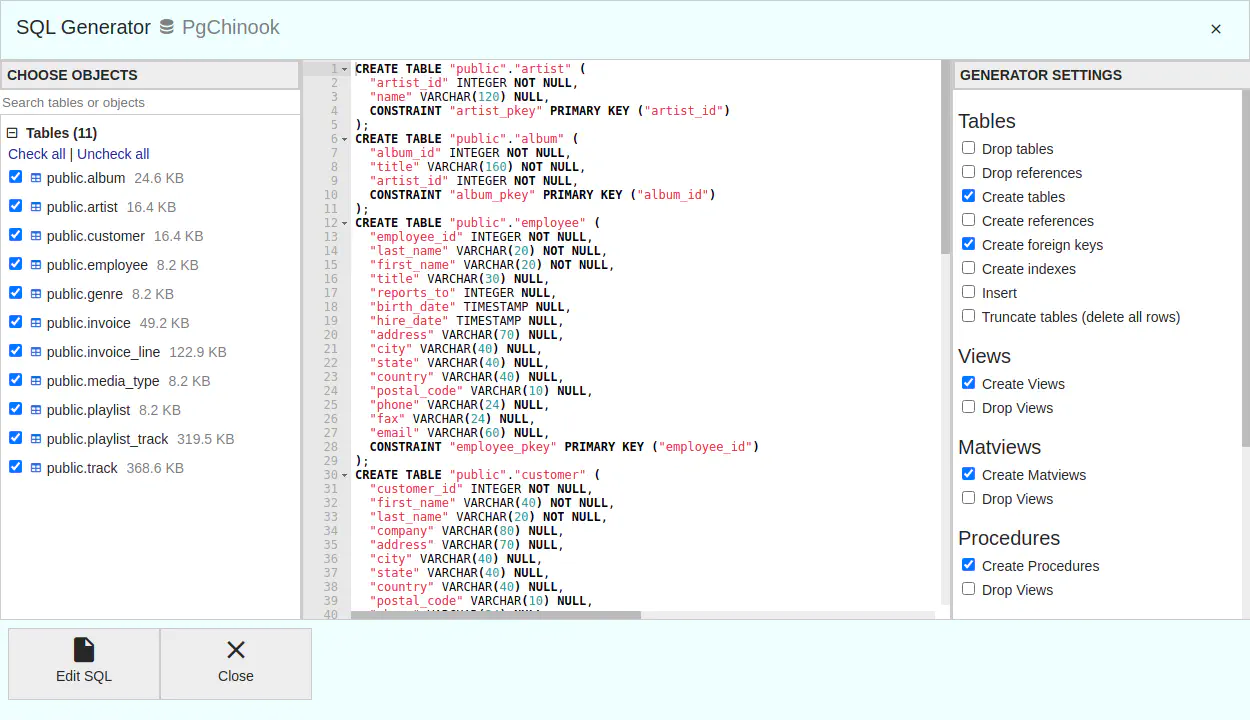
Task: Close the SQL Generator dialog with X
Action: click(x=1215, y=29)
